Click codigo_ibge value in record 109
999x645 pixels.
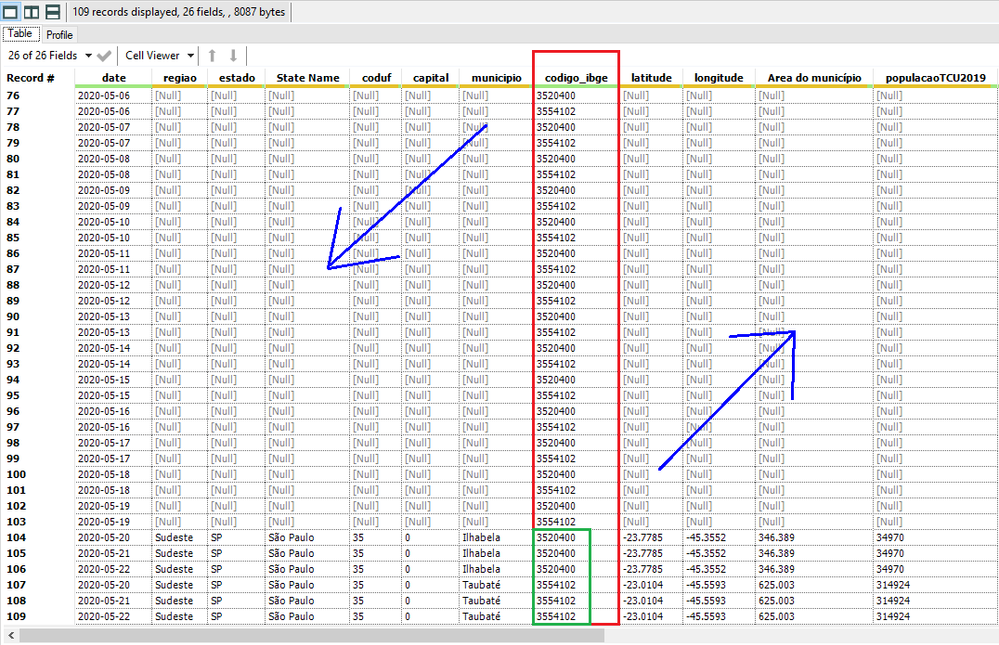(556, 617)
